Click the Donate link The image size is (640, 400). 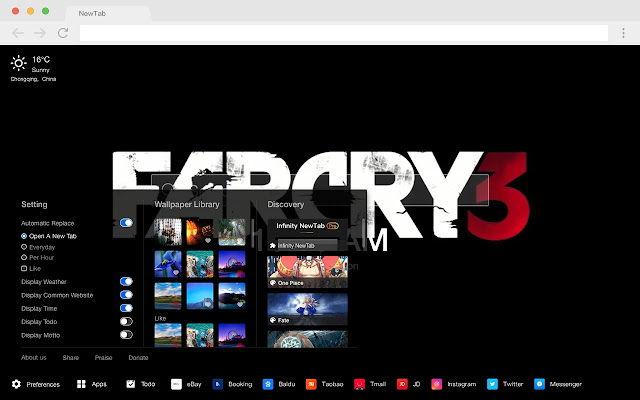pos(138,358)
